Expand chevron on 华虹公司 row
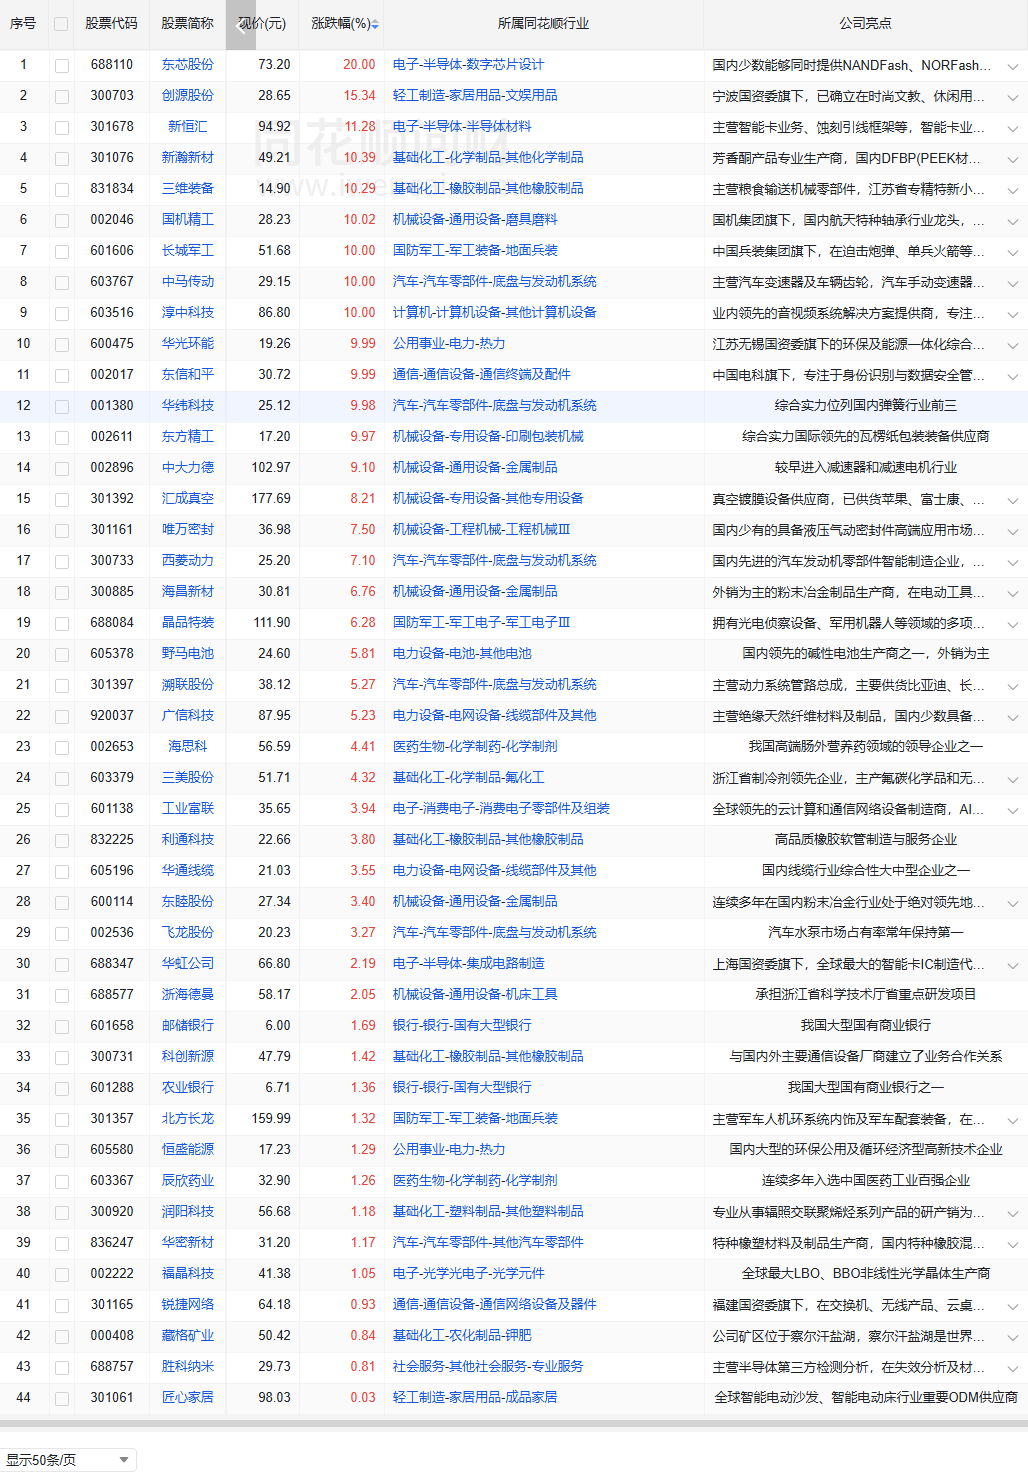 coord(1013,966)
